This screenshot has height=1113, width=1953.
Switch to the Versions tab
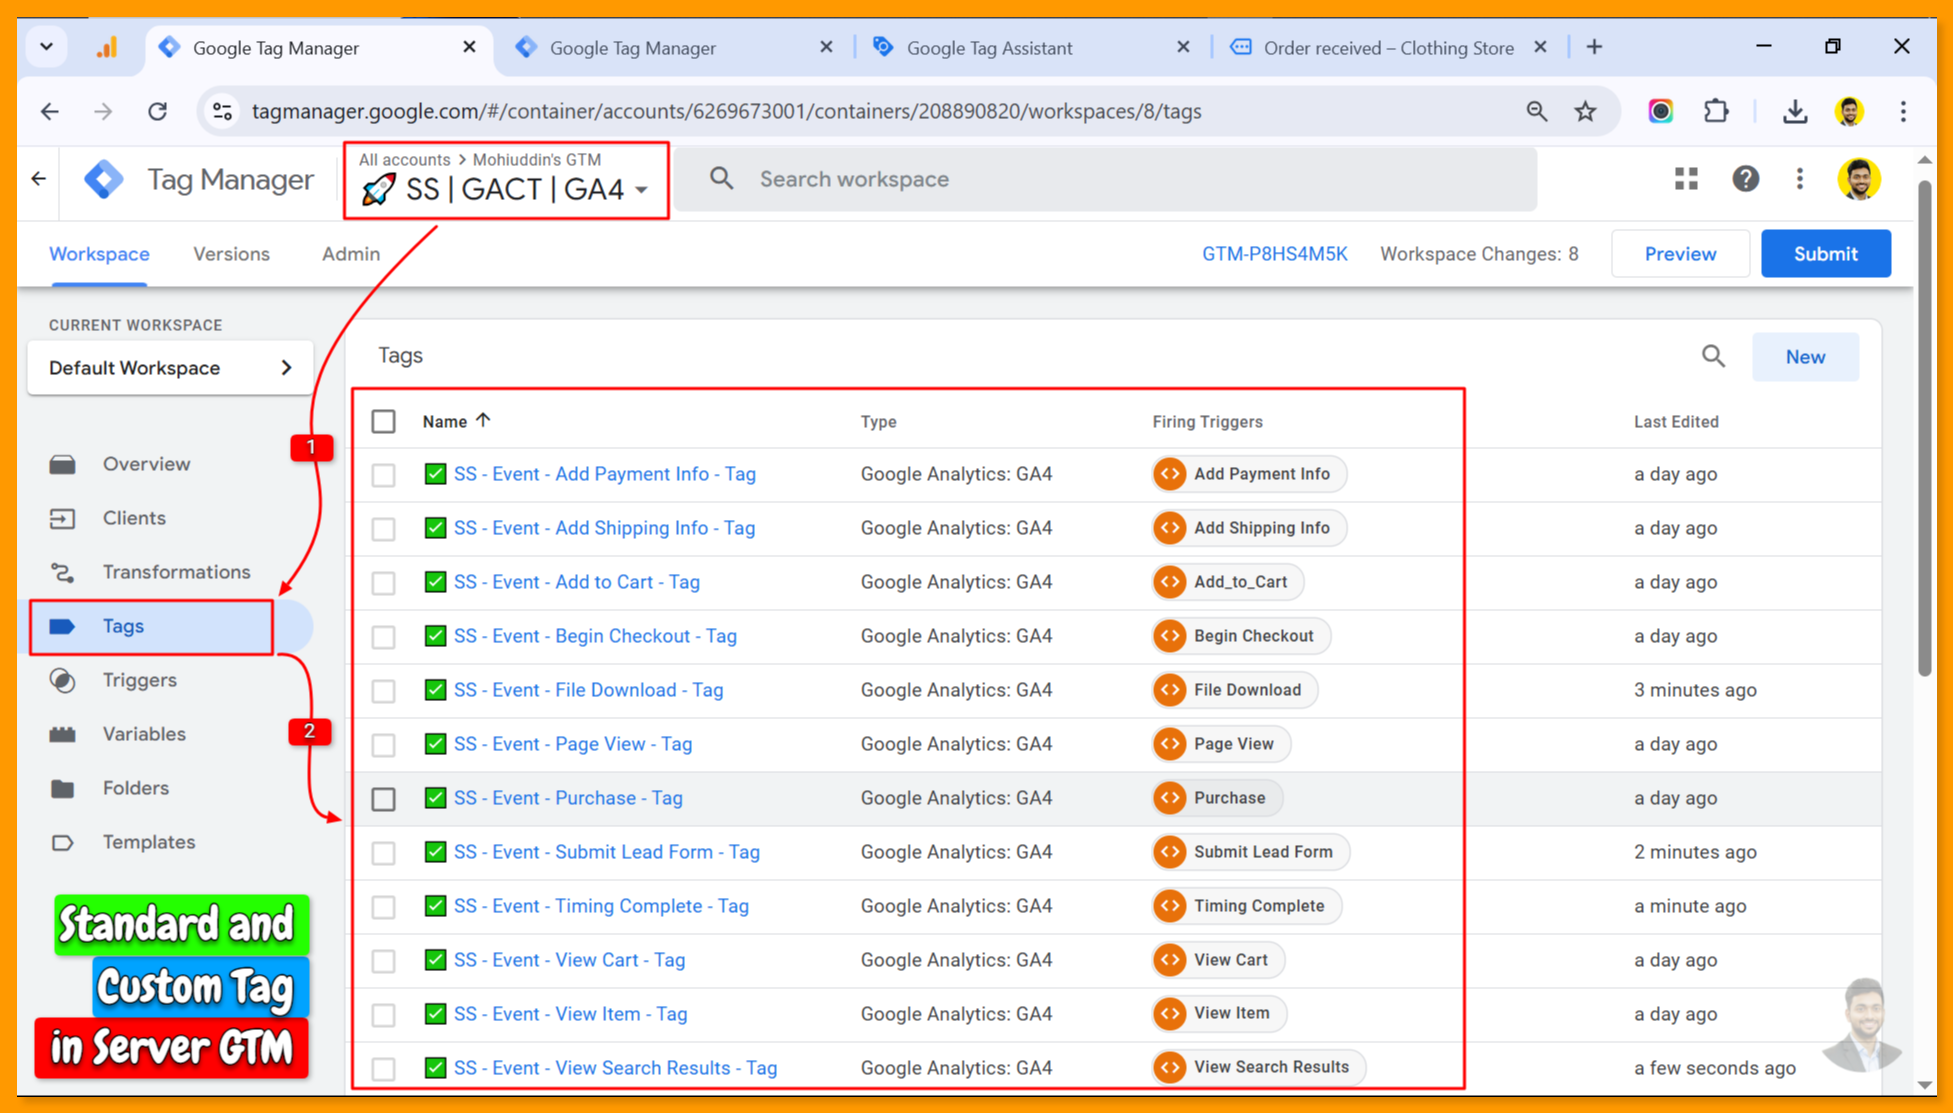231,254
